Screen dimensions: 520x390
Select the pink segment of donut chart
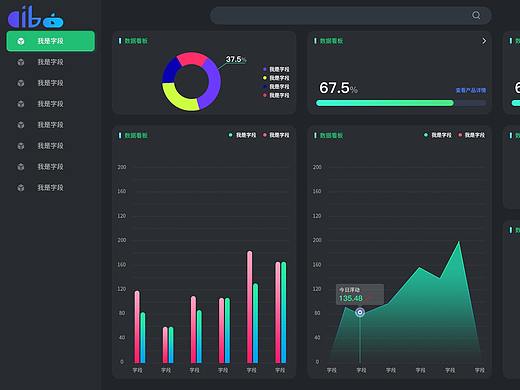(x=191, y=58)
